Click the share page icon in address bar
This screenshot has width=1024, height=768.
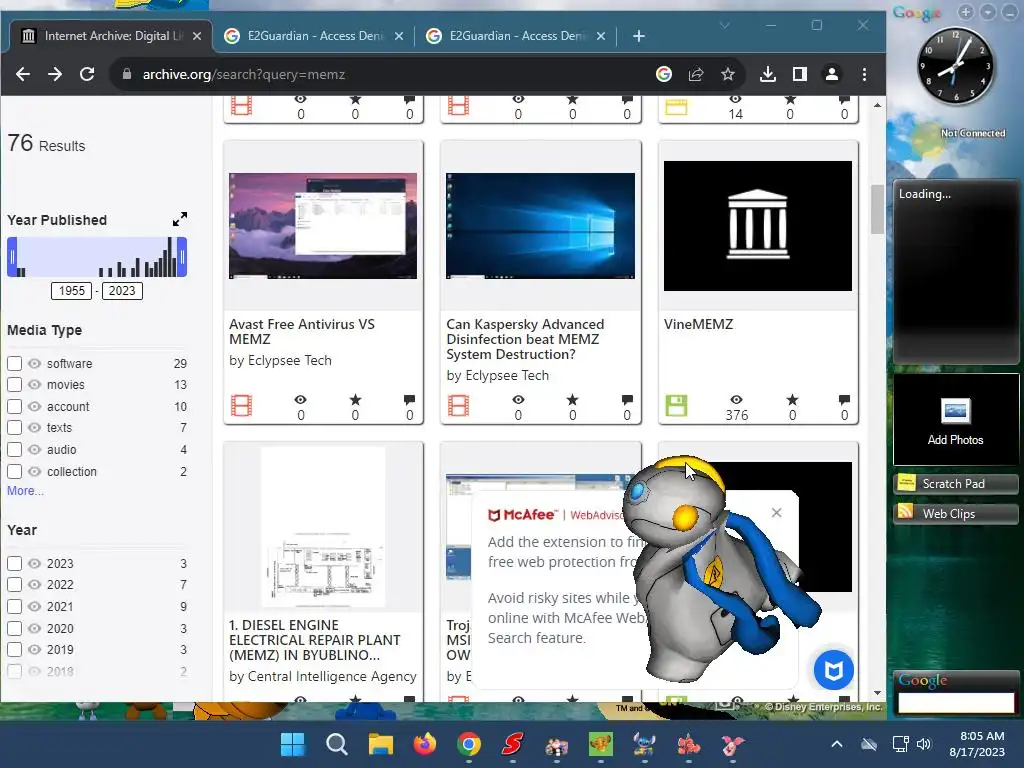696,74
